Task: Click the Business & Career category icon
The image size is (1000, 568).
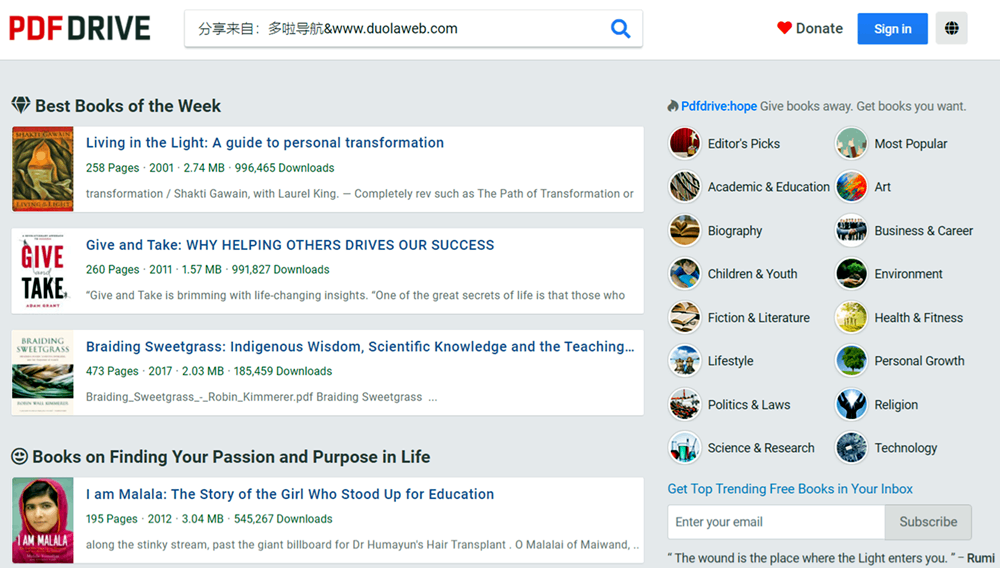Action: [x=851, y=230]
